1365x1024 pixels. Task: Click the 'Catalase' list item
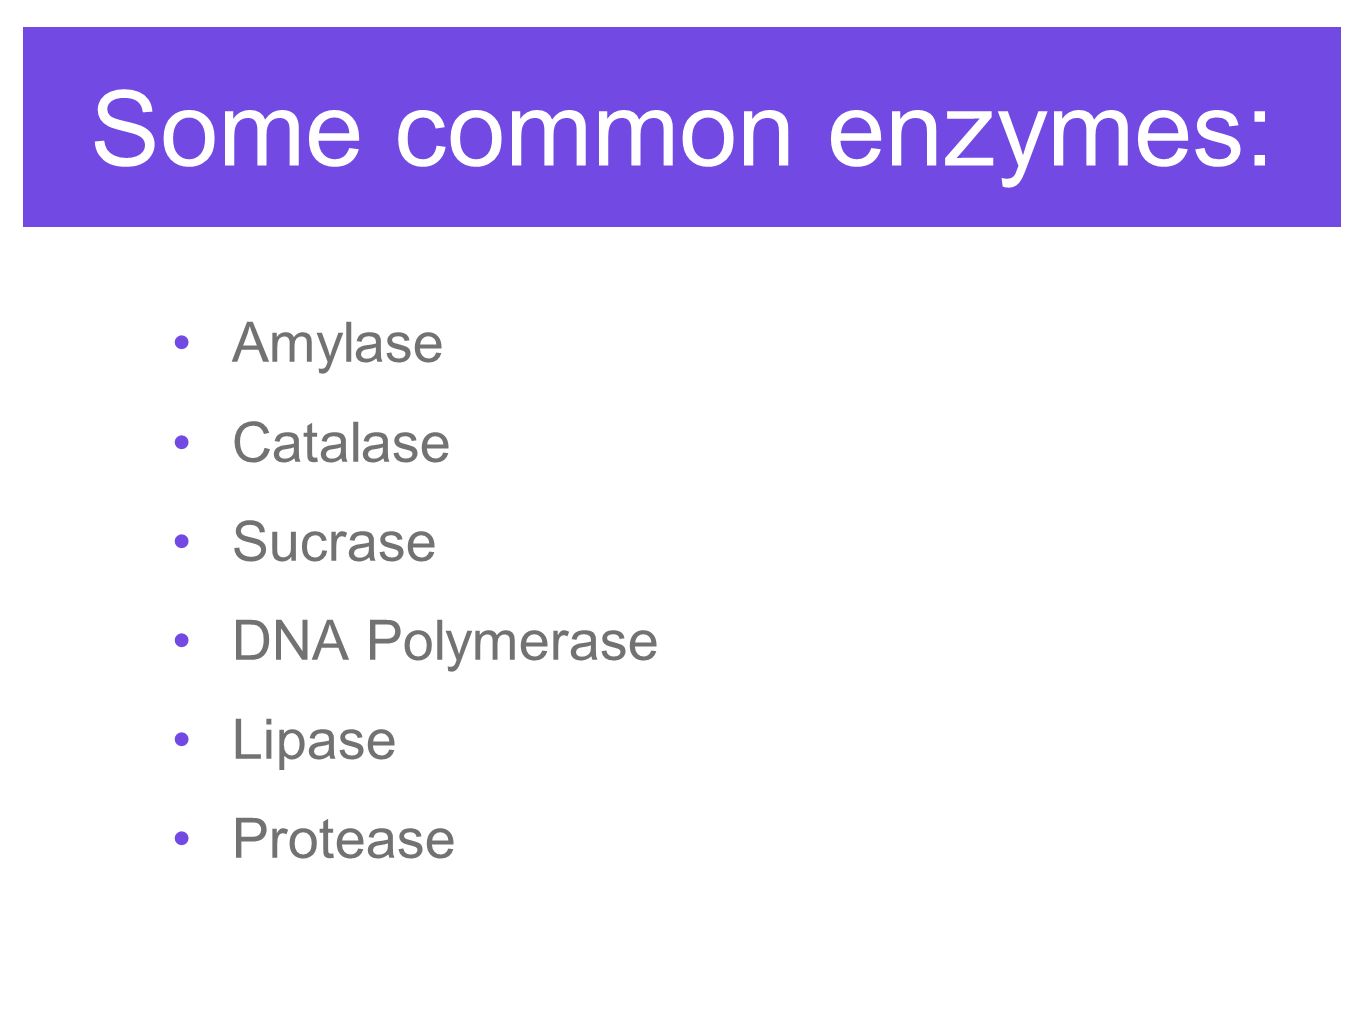click(341, 443)
